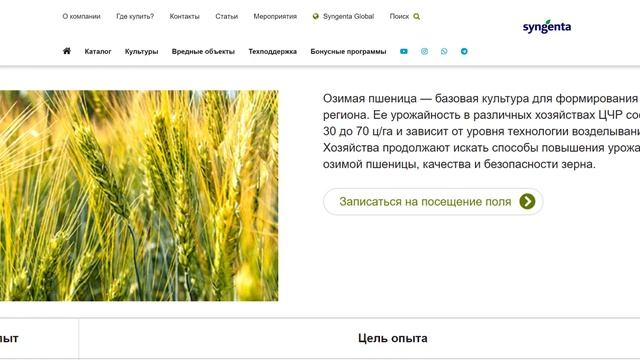The image size is (640, 360).
Task: Go to the home page icon
Action: 67,51
